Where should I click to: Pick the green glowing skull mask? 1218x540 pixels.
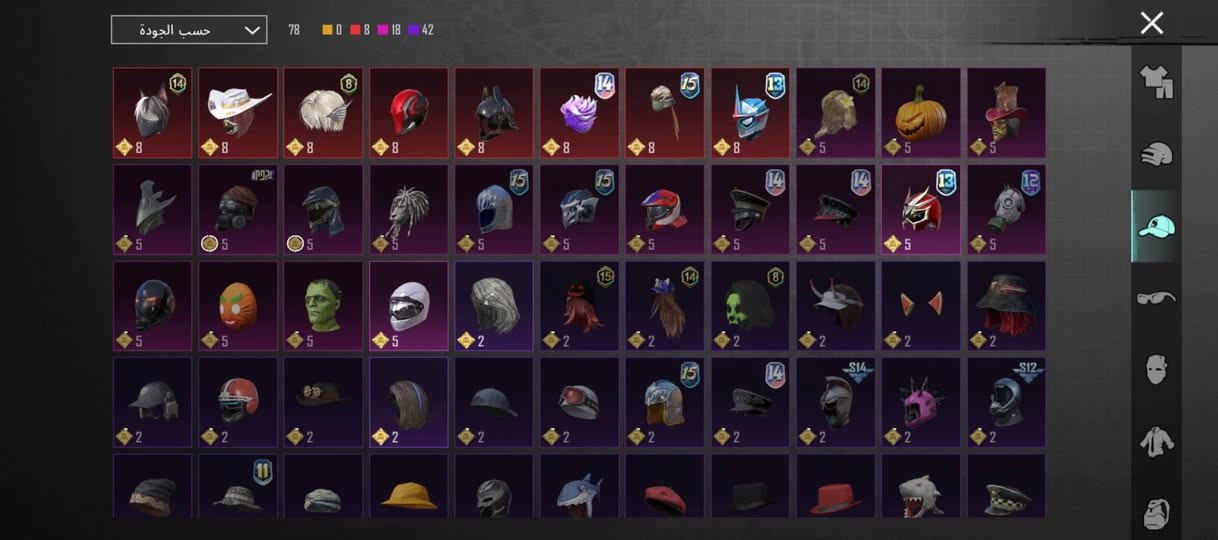tap(750, 306)
